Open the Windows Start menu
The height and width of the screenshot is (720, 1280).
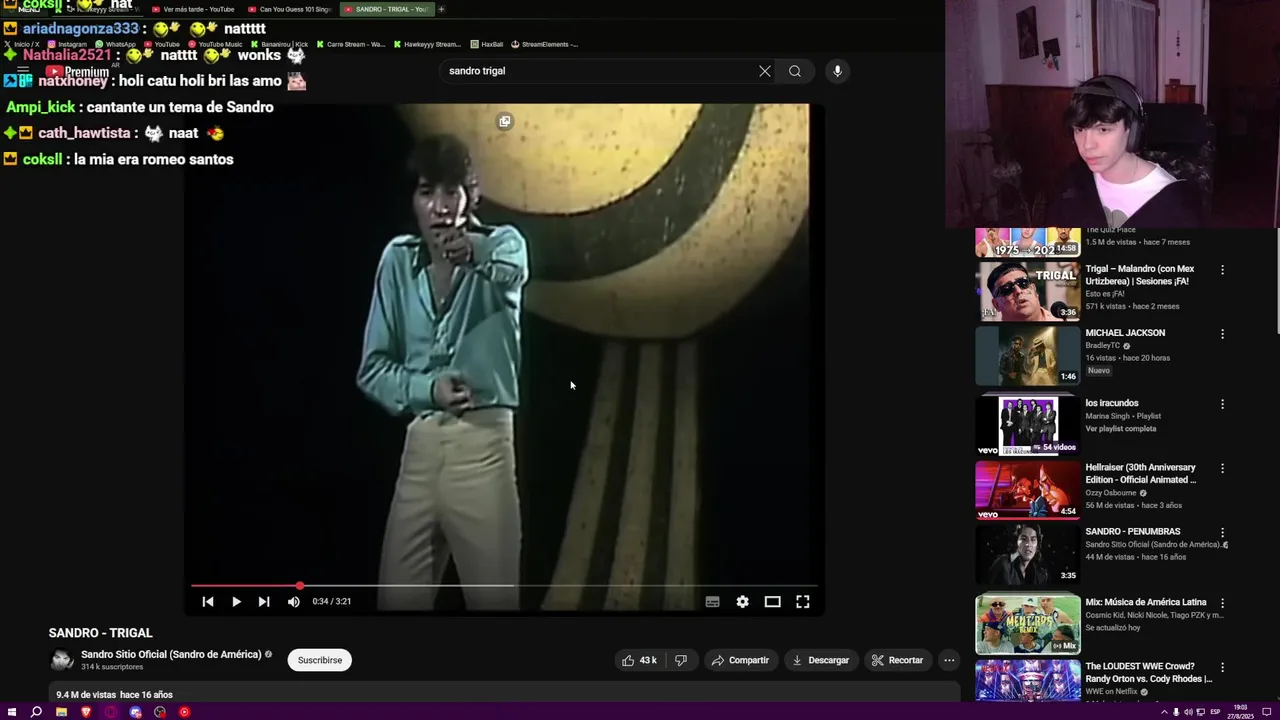click(x=12, y=712)
